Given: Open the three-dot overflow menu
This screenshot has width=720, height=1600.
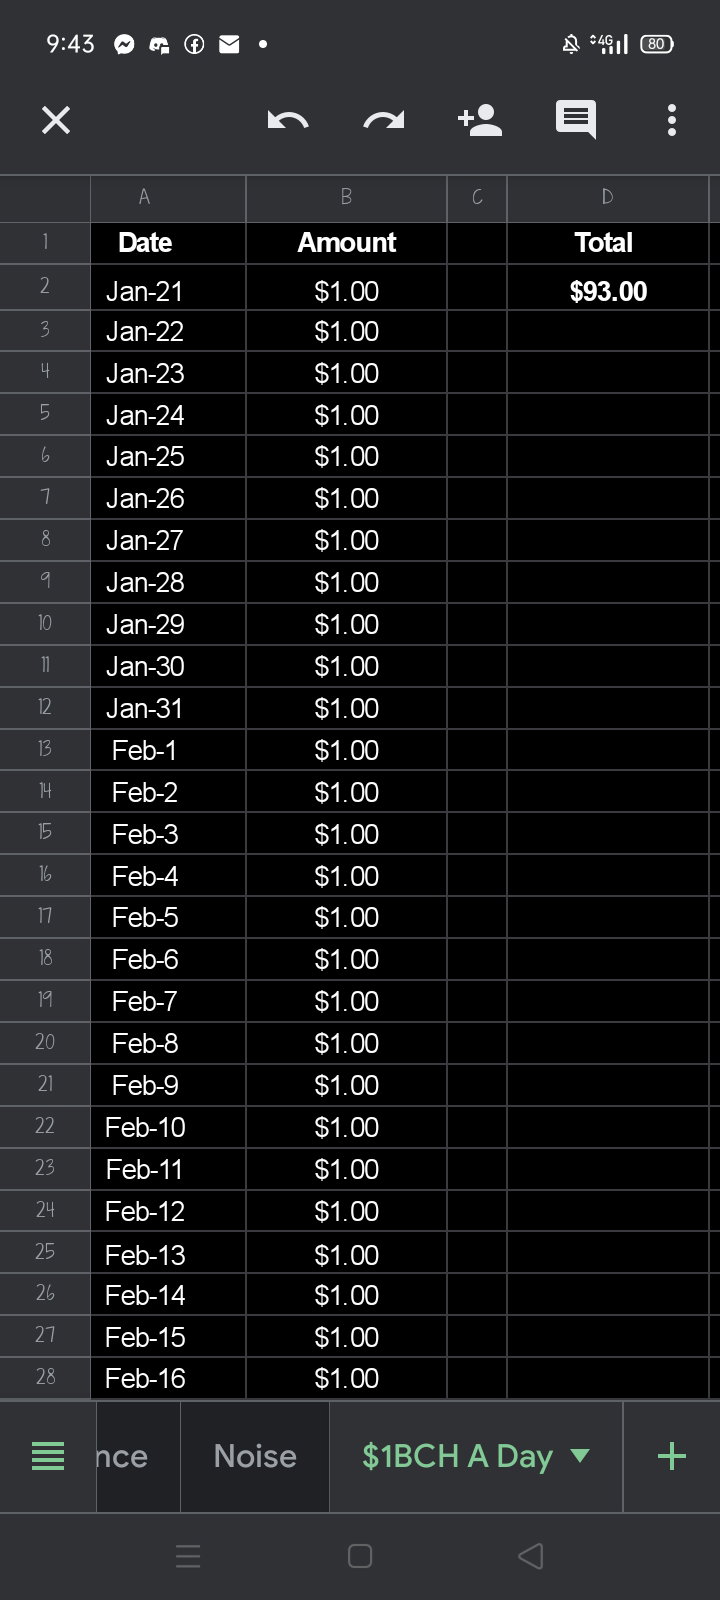Looking at the screenshot, I should 672,120.
